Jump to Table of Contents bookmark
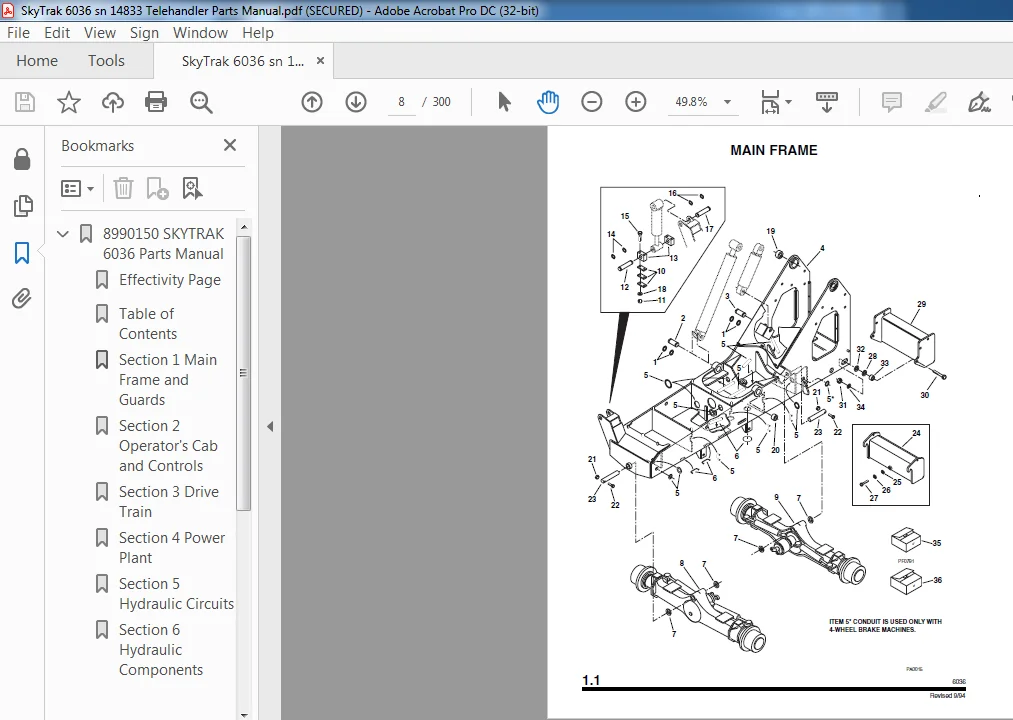This screenshot has width=1013, height=720. 147,324
